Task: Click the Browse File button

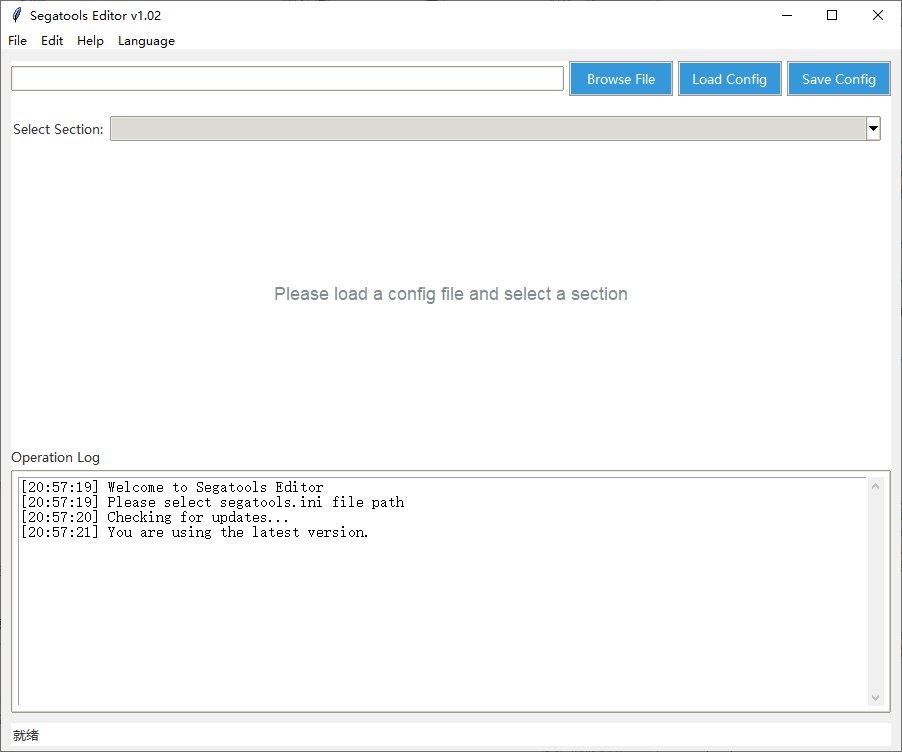Action: [x=621, y=79]
